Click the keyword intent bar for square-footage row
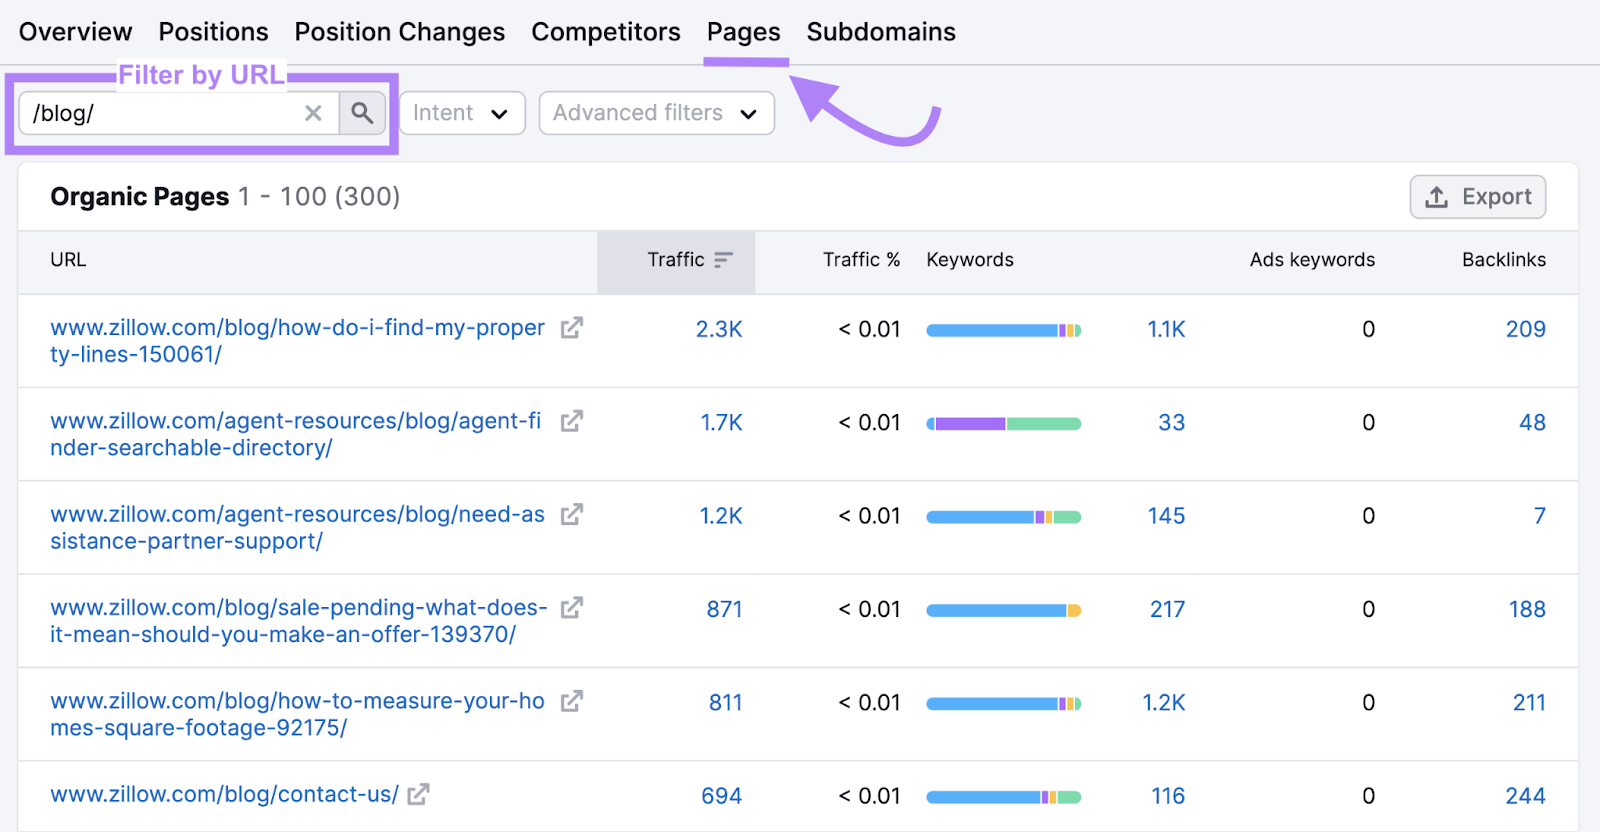The width and height of the screenshot is (1600, 832). pyautogui.click(x=1003, y=704)
